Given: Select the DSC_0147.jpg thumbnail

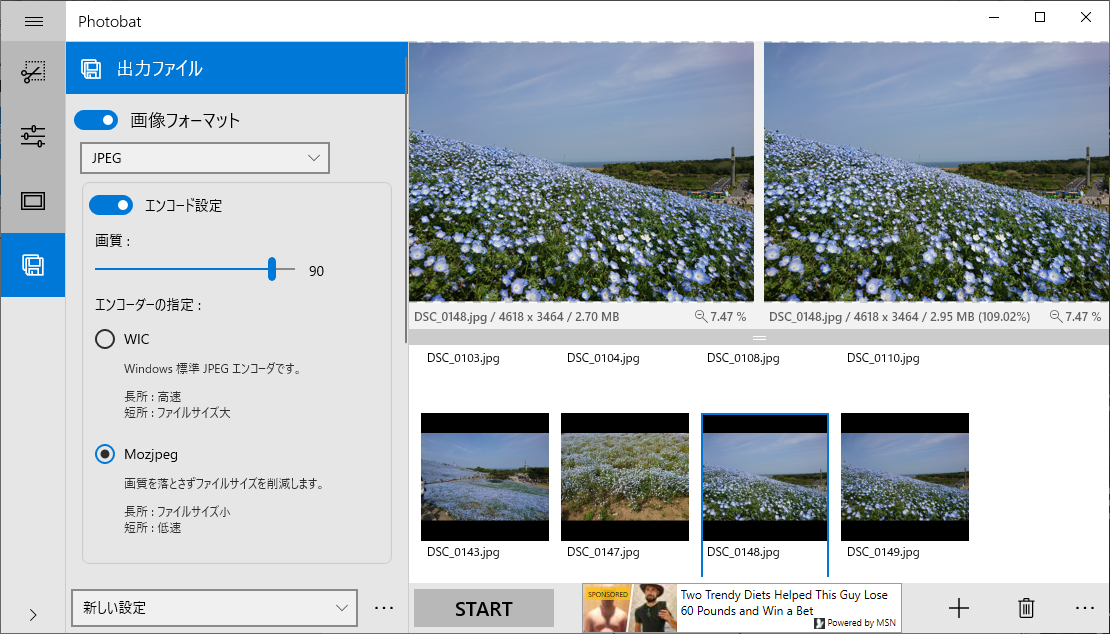Looking at the screenshot, I should tap(624, 476).
